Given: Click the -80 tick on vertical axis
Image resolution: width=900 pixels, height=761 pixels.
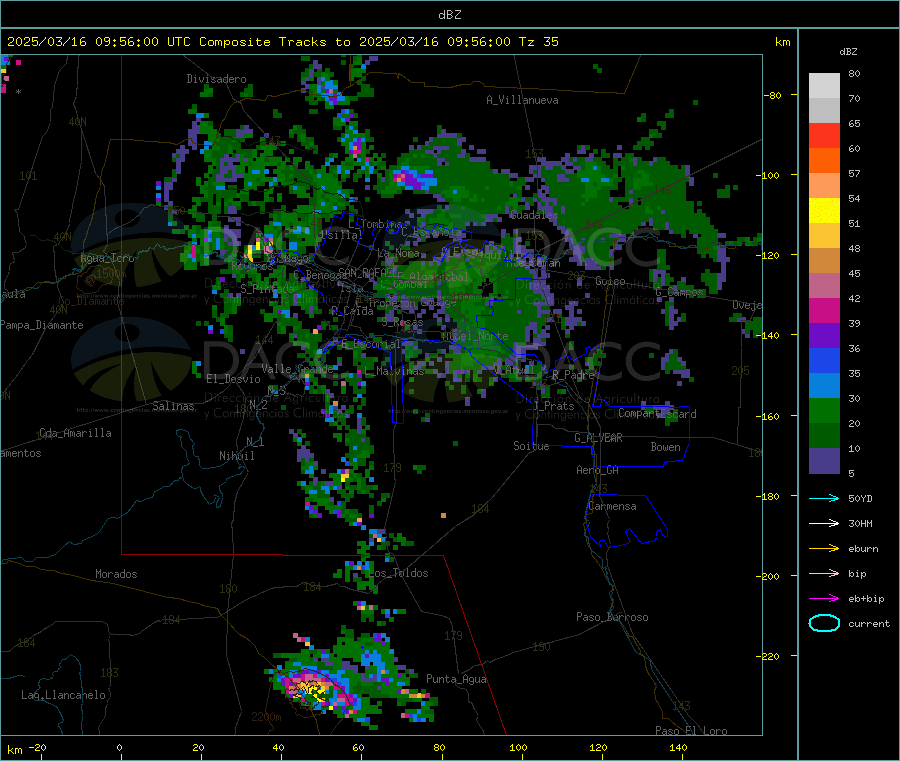Looking at the screenshot, I should click(773, 95).
